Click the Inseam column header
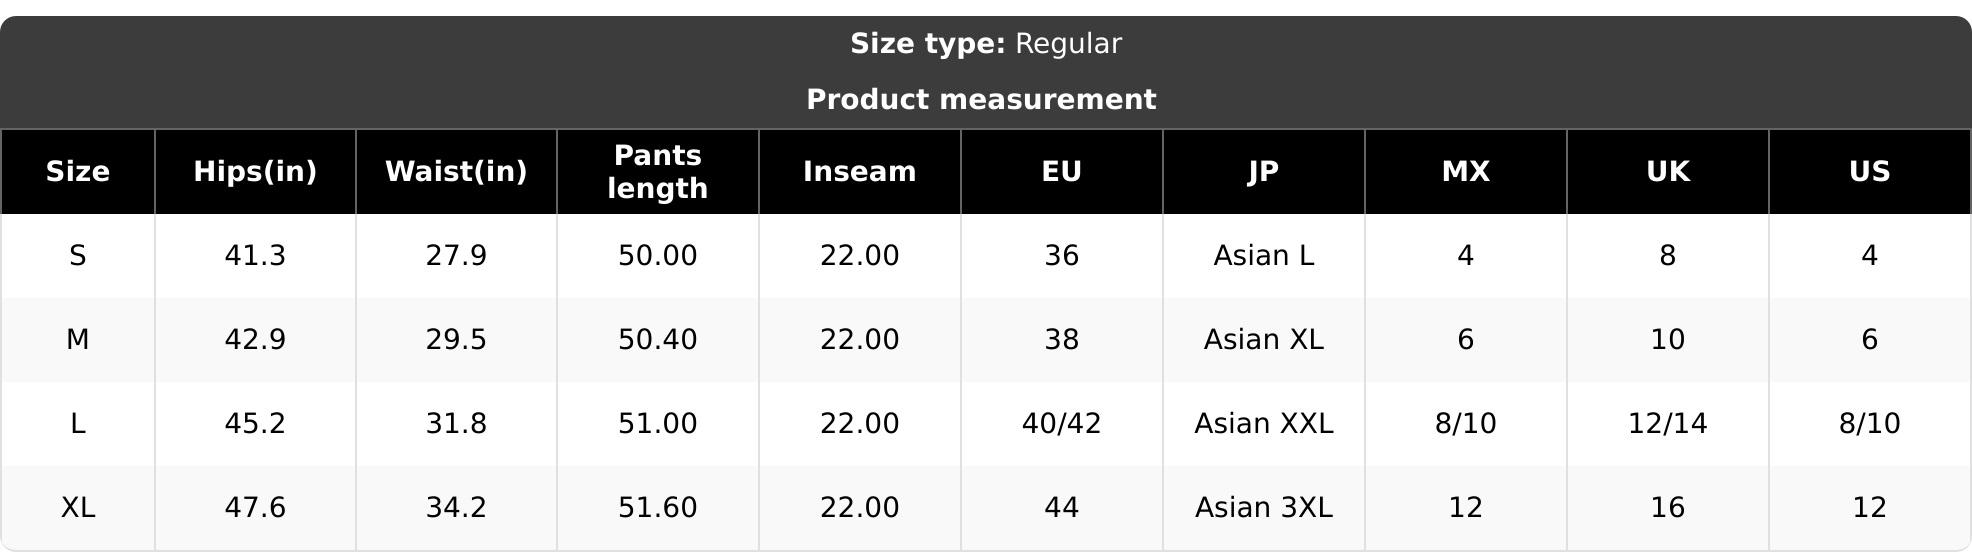1972x552 pixels. coord(860,172)
